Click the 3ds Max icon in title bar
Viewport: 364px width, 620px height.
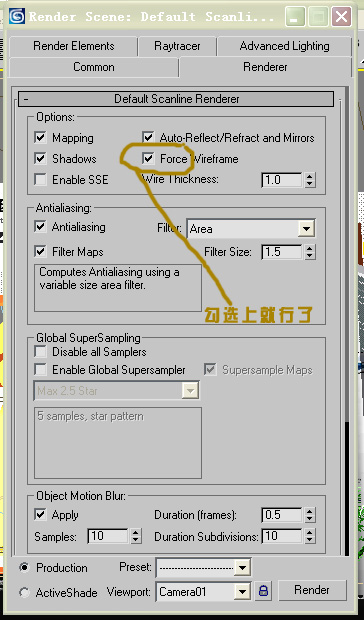[x=17, y=16]
